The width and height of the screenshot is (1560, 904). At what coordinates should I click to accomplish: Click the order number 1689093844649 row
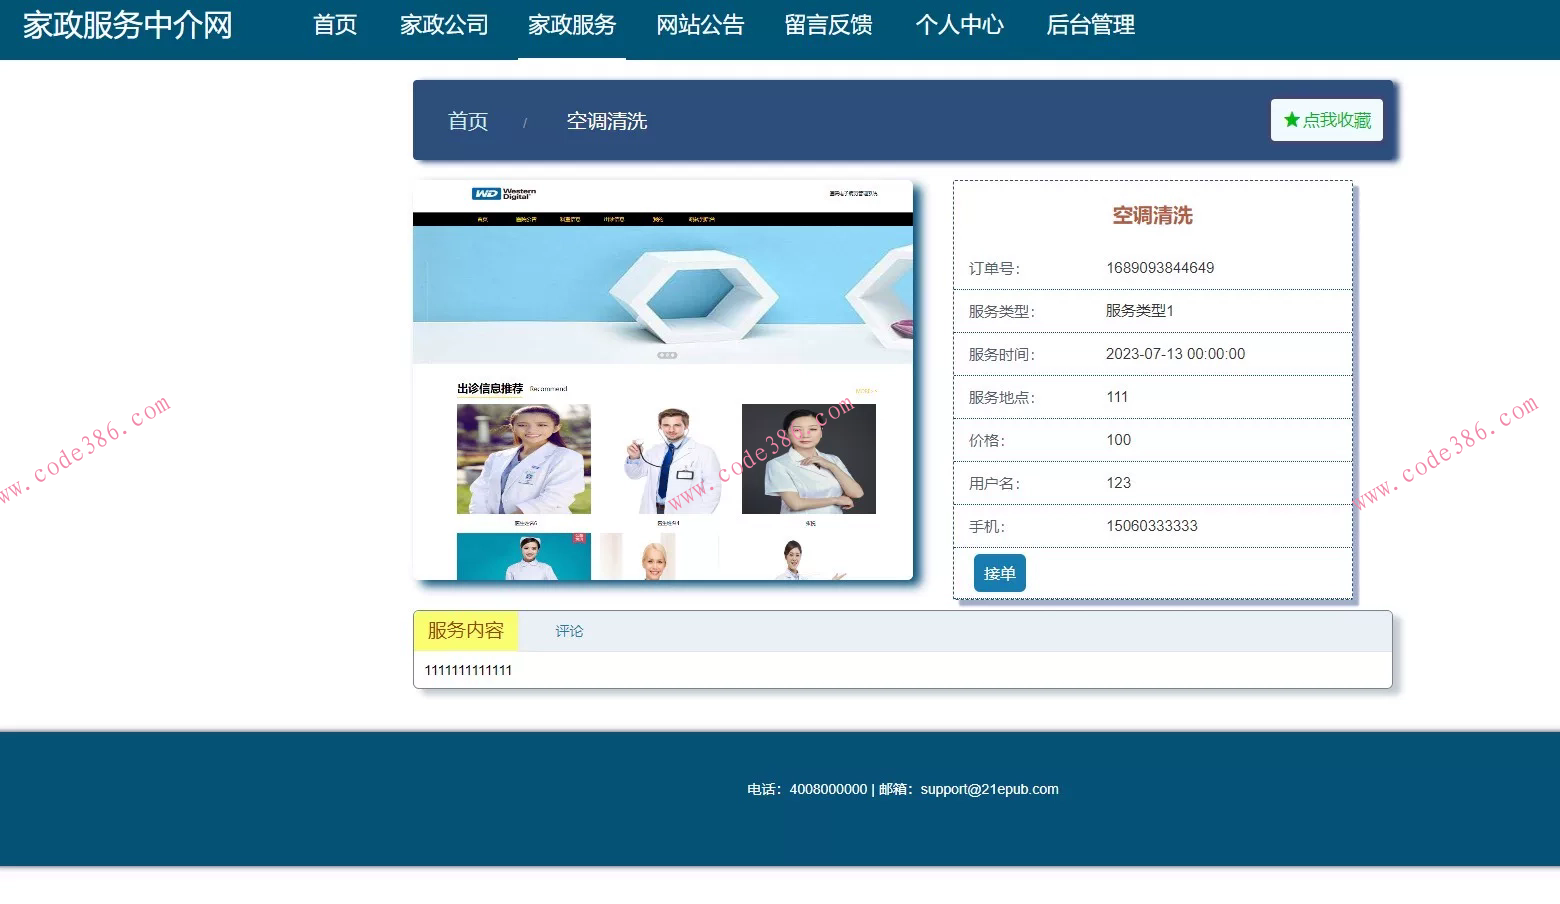click(1152, 267)
